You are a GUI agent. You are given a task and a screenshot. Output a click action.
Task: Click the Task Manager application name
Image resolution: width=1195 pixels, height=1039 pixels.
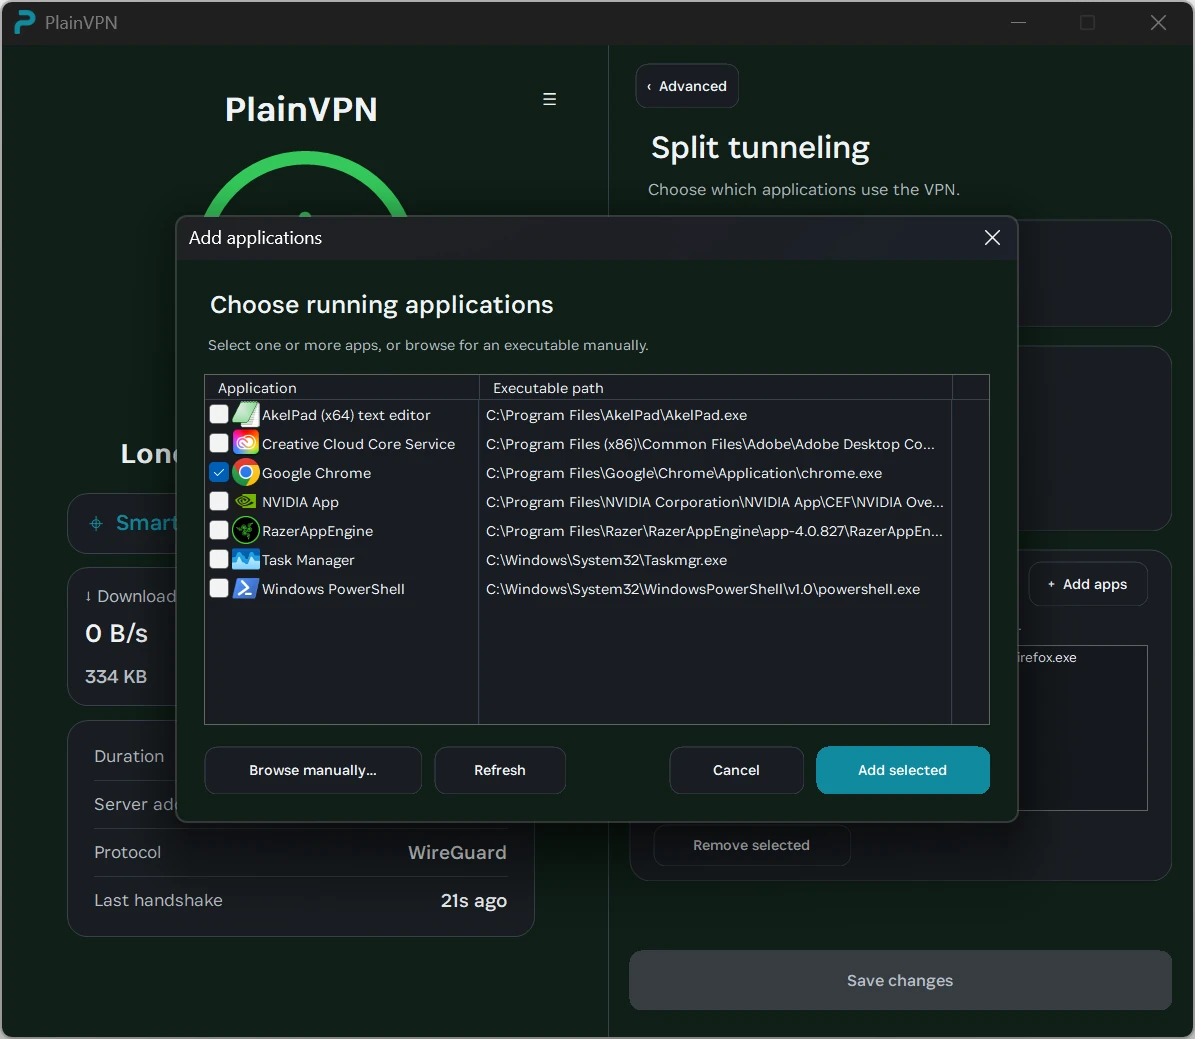tap(308, 560)
